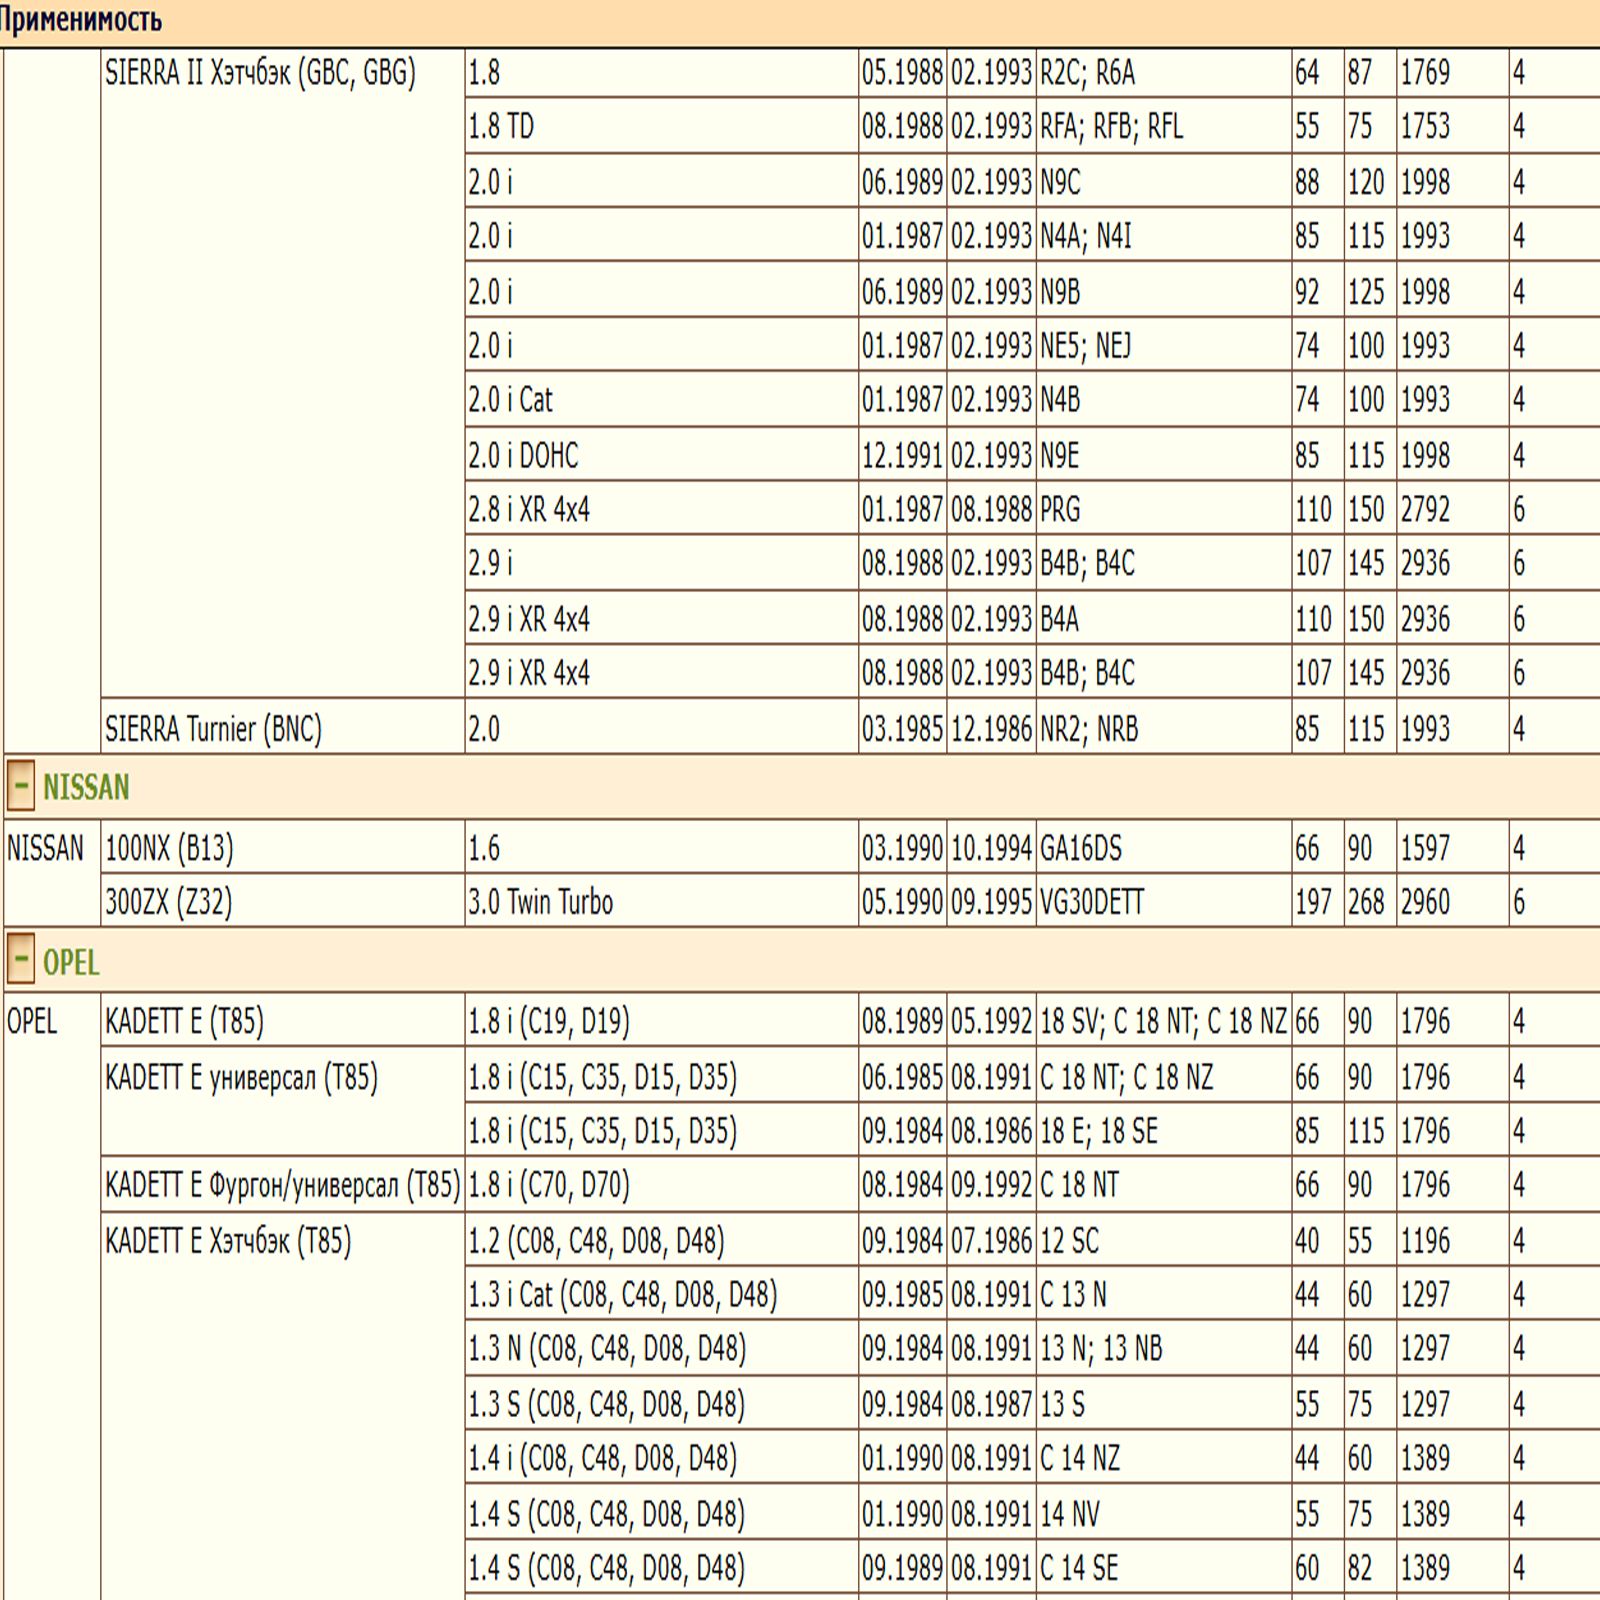The width and height of the screenshot is (1600, 1600).
Task: Select the SIERRA II Хэтчбэк (GBC, GBG) model cell
Action: coord(260,73)
